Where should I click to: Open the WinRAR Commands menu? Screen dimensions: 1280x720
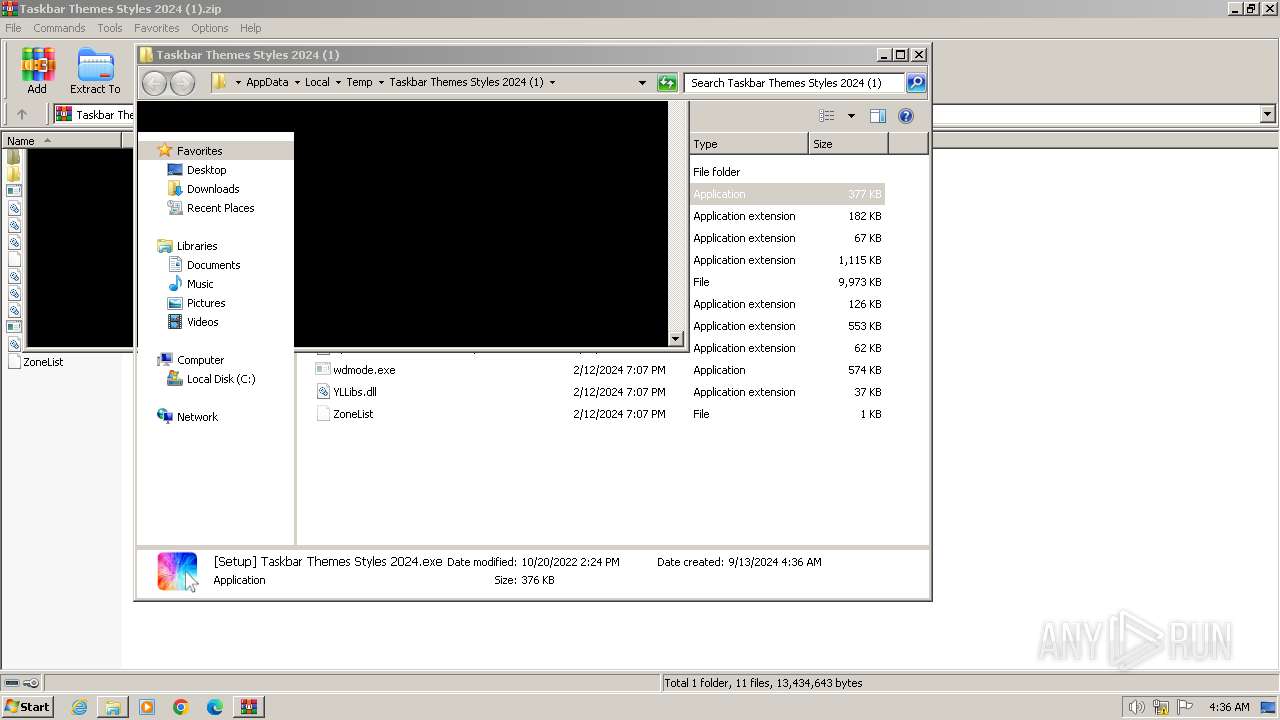pyautogui.click(x=59, y=28)
